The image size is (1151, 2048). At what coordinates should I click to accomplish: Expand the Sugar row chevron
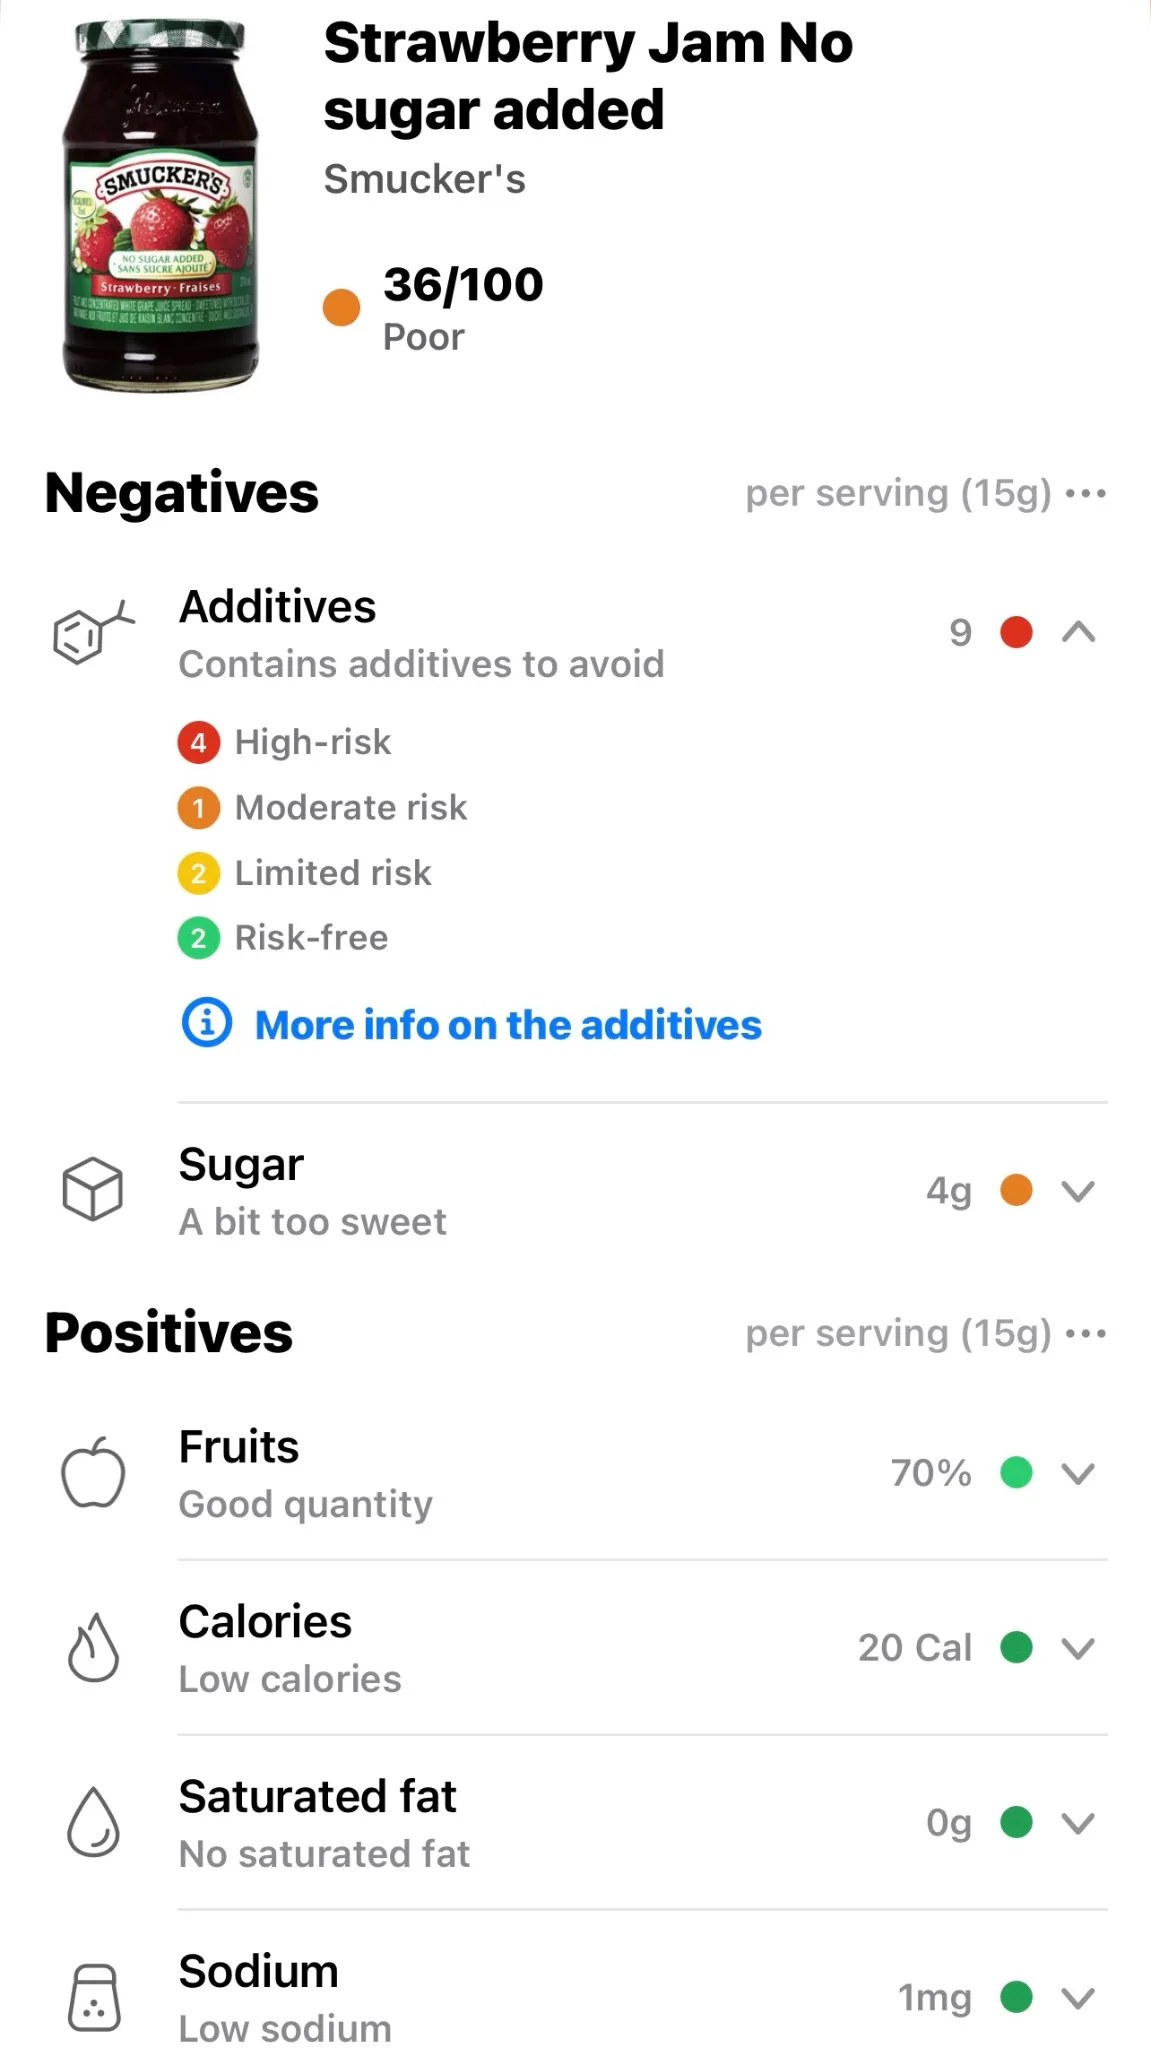(x=1078, y=1191)
